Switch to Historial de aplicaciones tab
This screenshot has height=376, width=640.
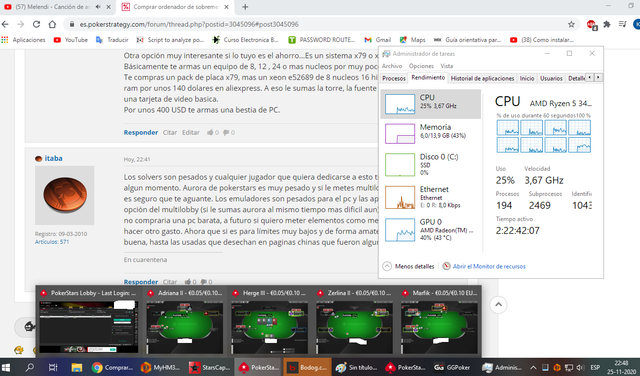click(x=482, y=78)
